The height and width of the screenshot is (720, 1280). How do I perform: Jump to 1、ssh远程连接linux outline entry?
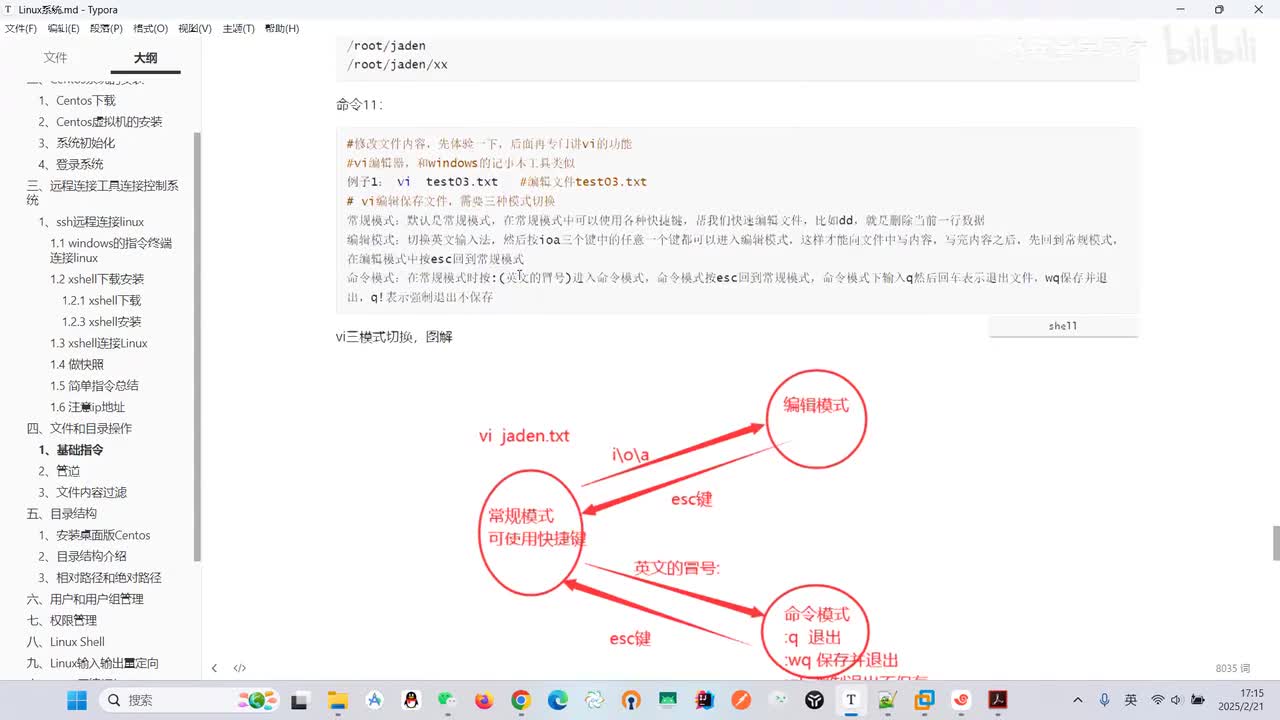(91, 222)
